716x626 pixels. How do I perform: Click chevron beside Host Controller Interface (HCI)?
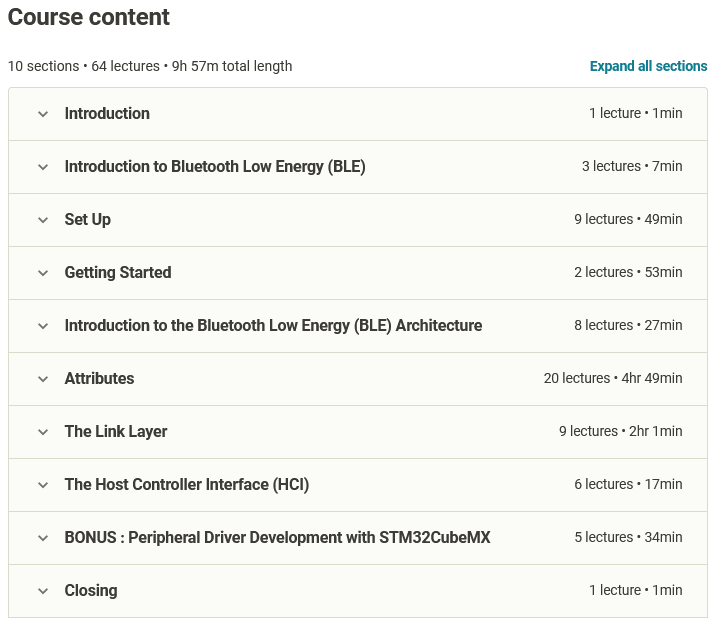(43, 485)
